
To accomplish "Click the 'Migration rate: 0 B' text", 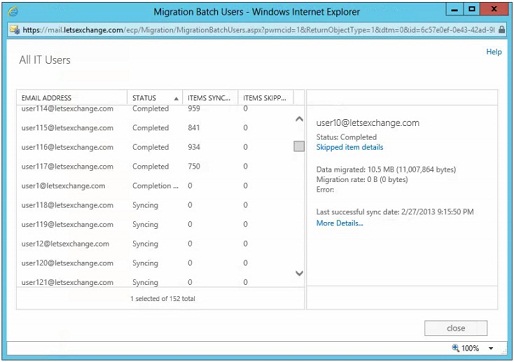I will tap(362, 179).
